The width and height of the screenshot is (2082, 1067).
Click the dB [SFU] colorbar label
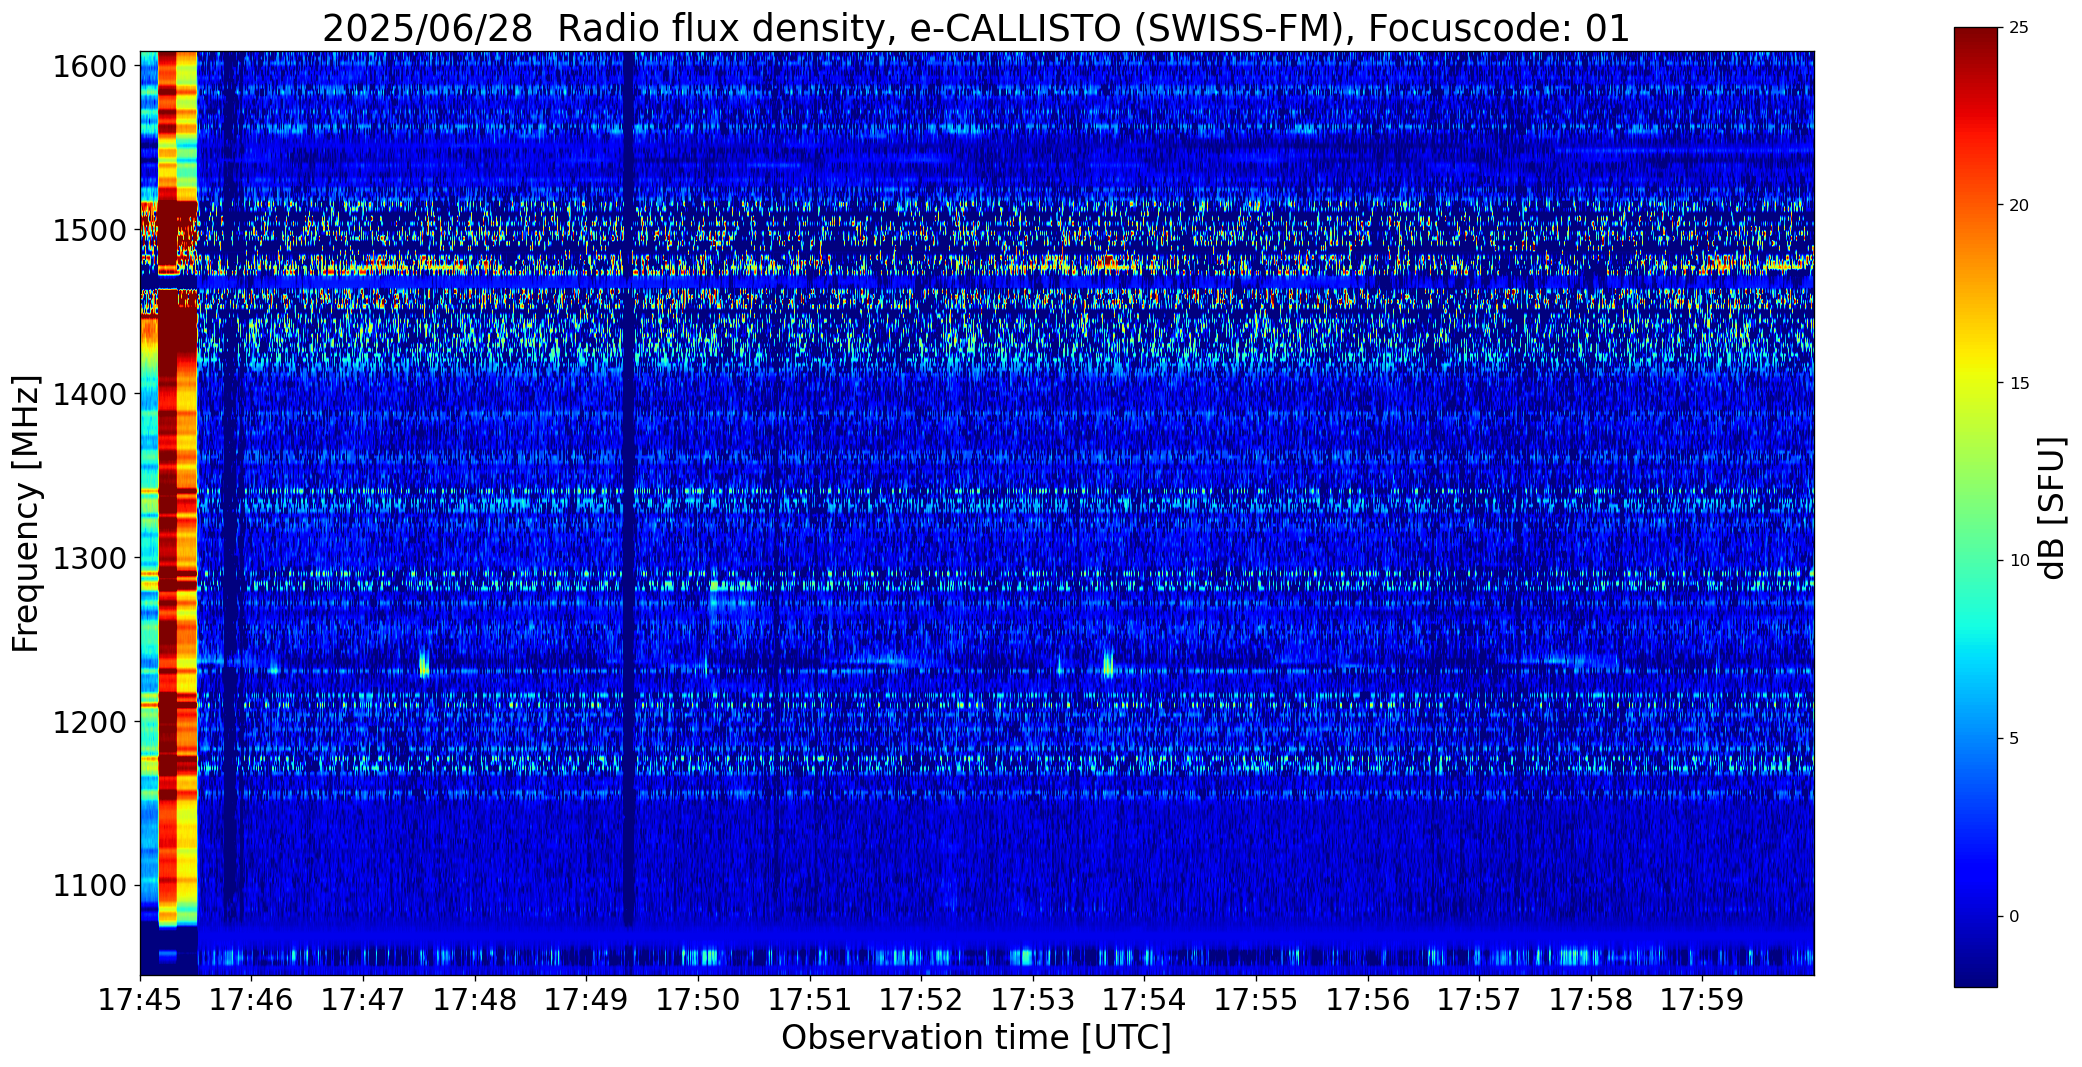pos(2052,508)
